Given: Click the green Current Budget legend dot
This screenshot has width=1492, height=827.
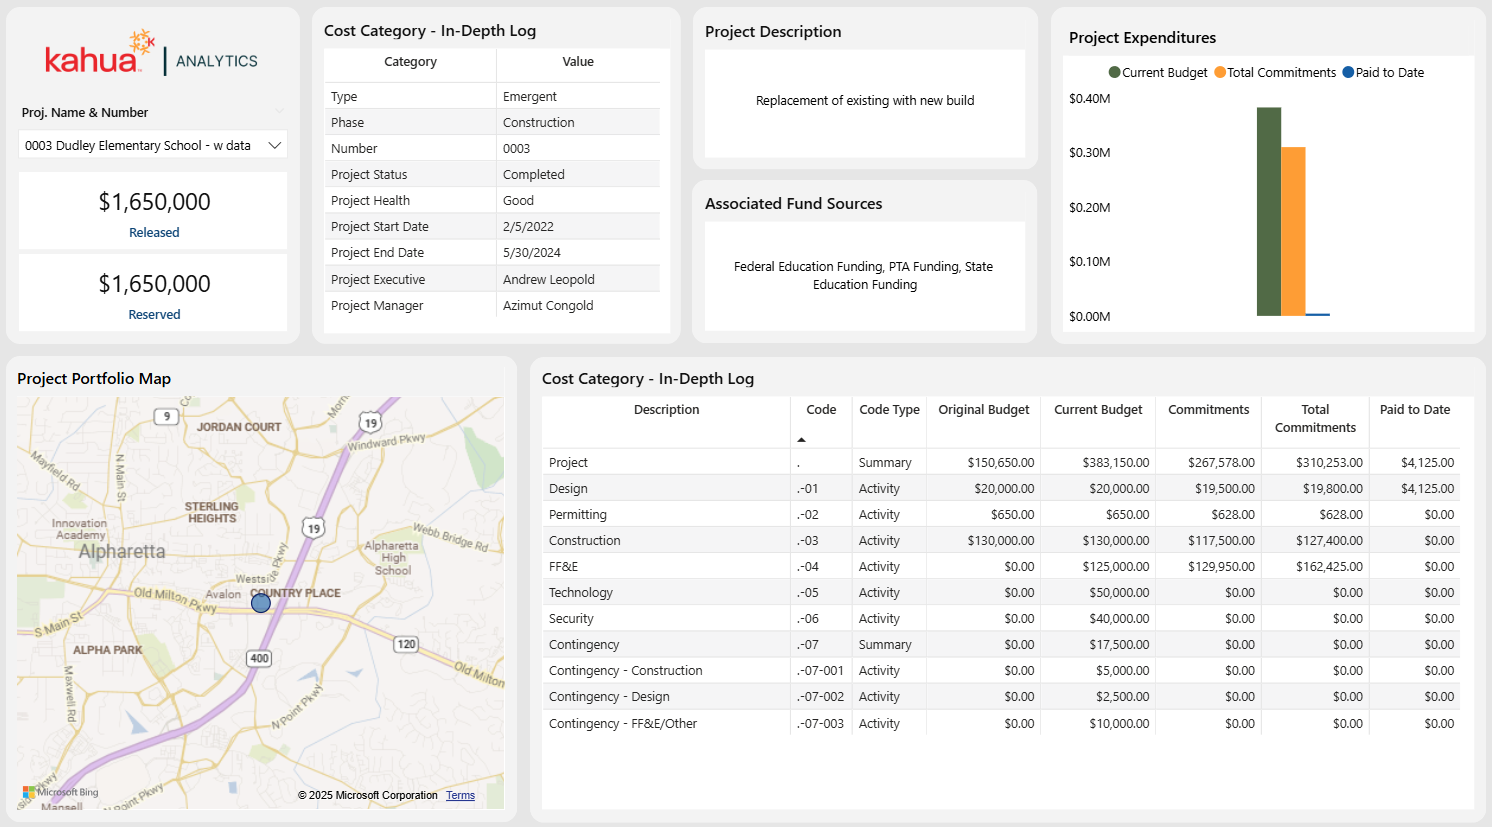Looking at the screenshot, I should pyautogui.click(x=1114, y=73).
